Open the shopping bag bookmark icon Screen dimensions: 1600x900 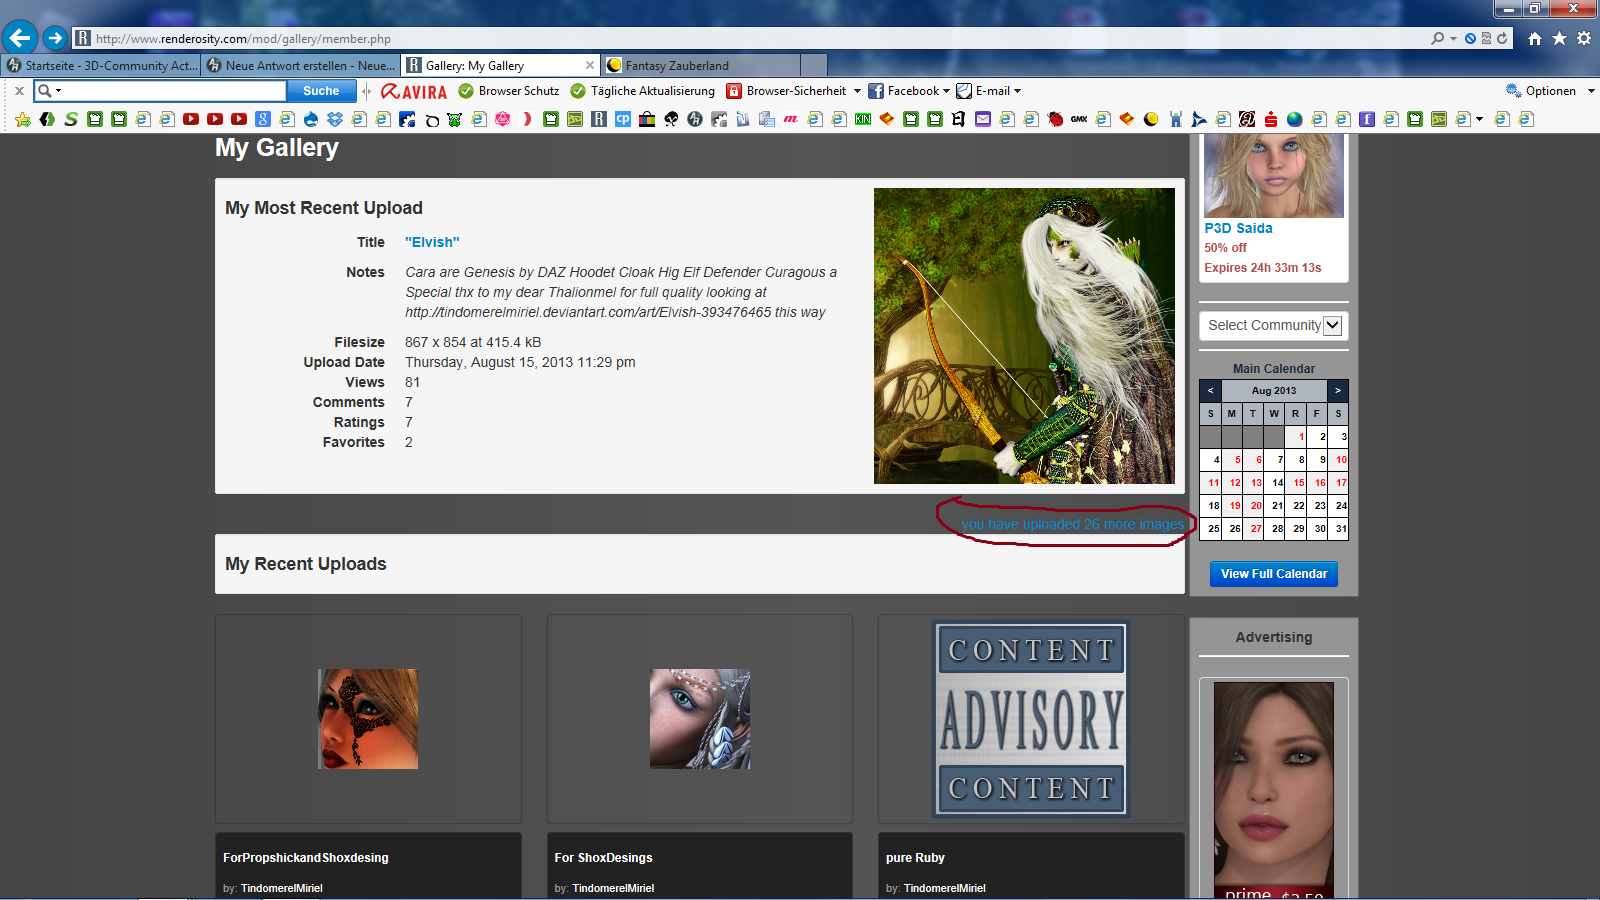coord(647,119)
